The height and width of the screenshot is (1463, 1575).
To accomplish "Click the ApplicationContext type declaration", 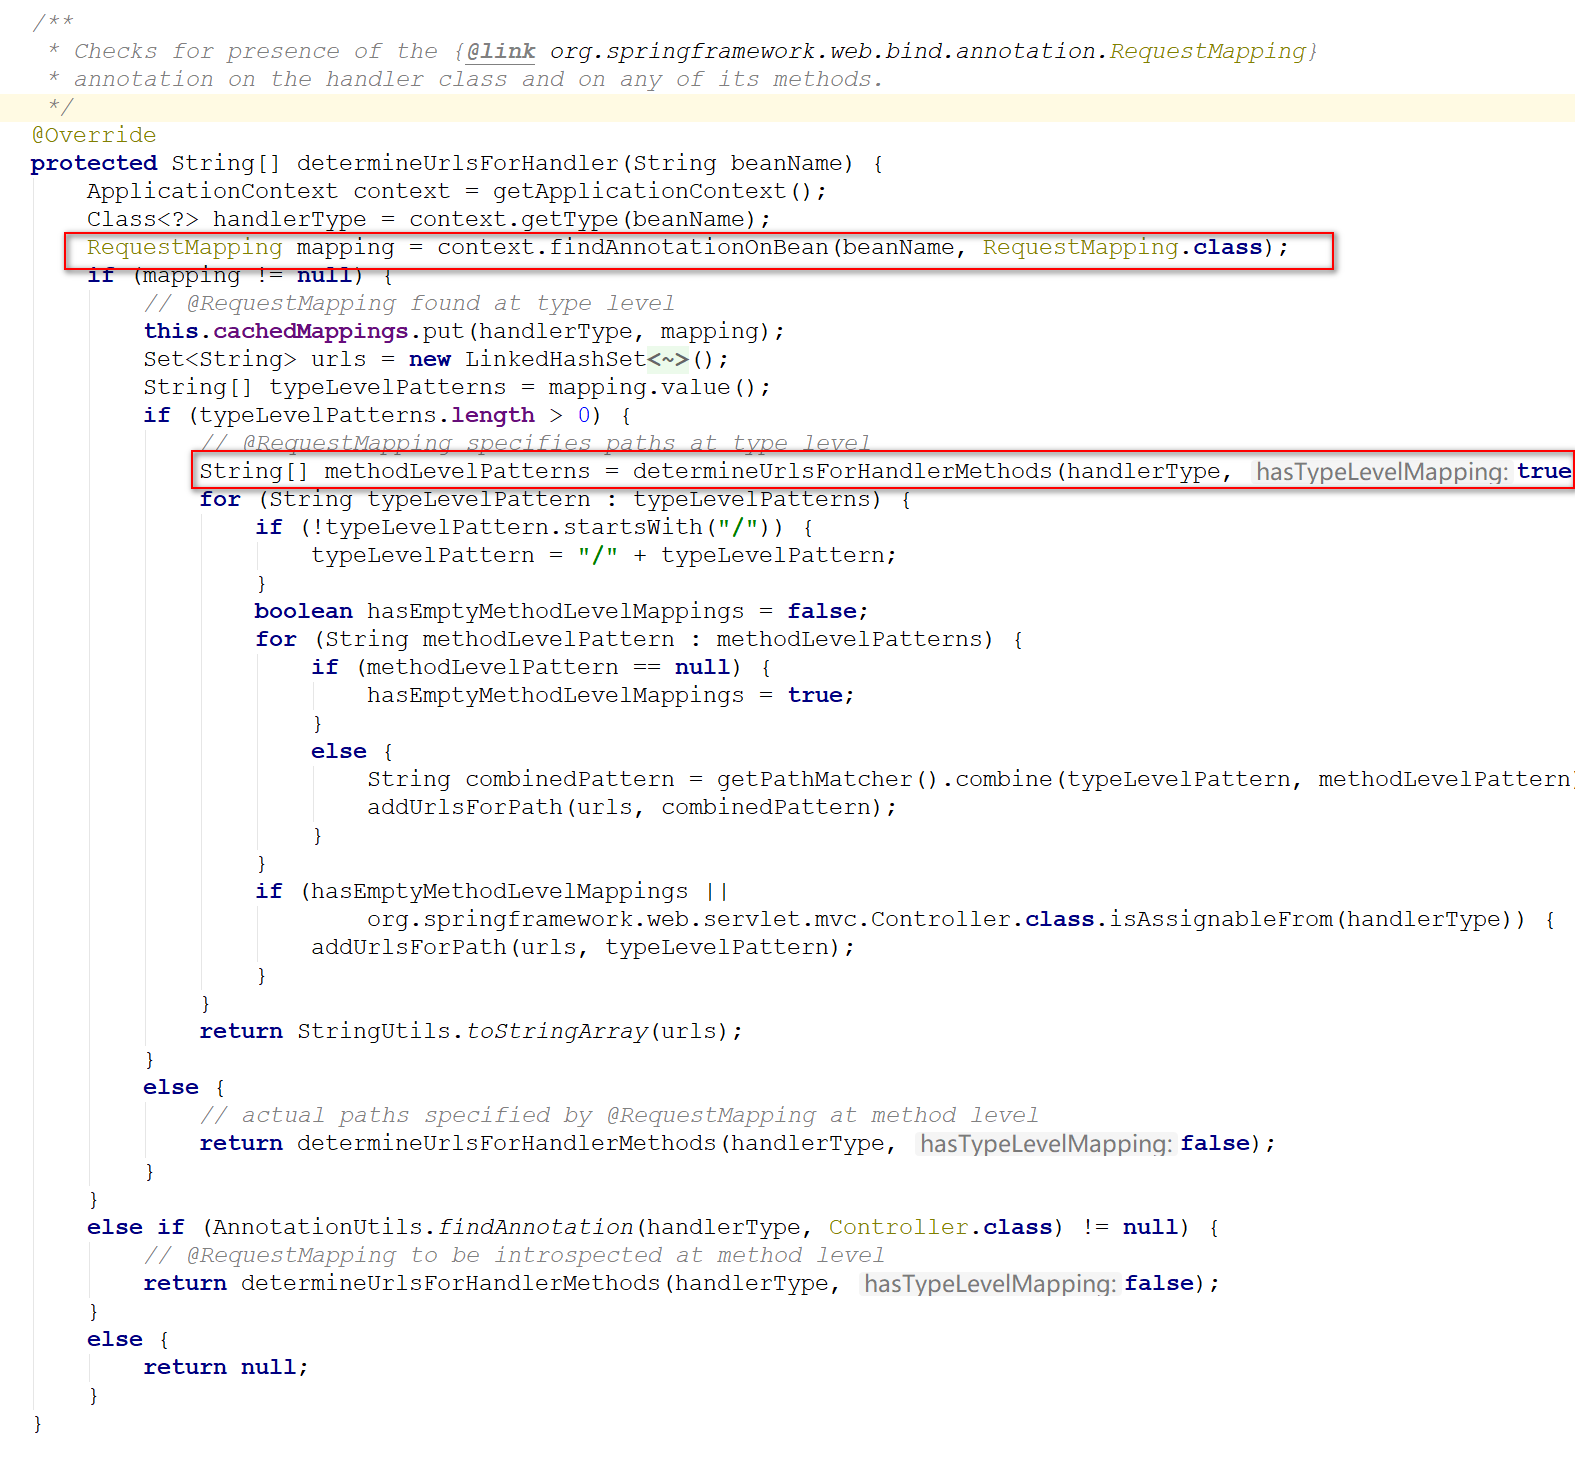I will [212, 191].
